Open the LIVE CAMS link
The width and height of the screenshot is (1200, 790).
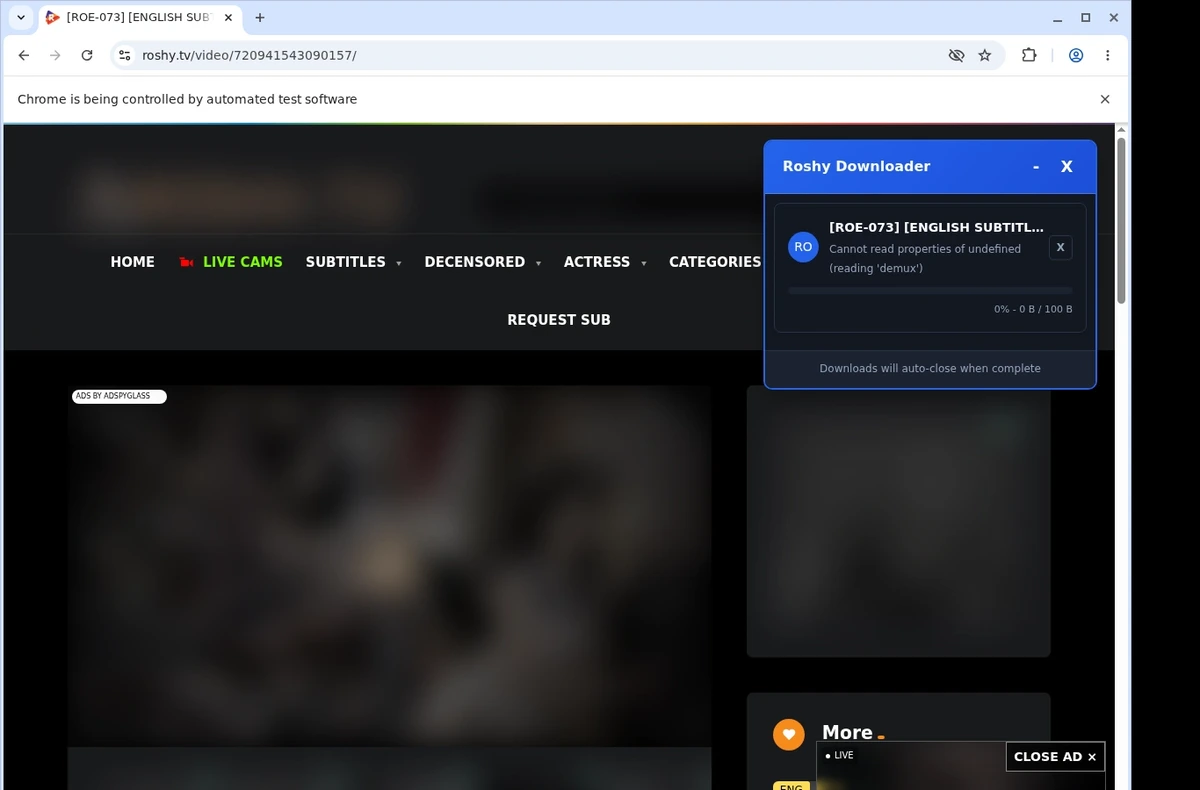click(x=243, y=262)
